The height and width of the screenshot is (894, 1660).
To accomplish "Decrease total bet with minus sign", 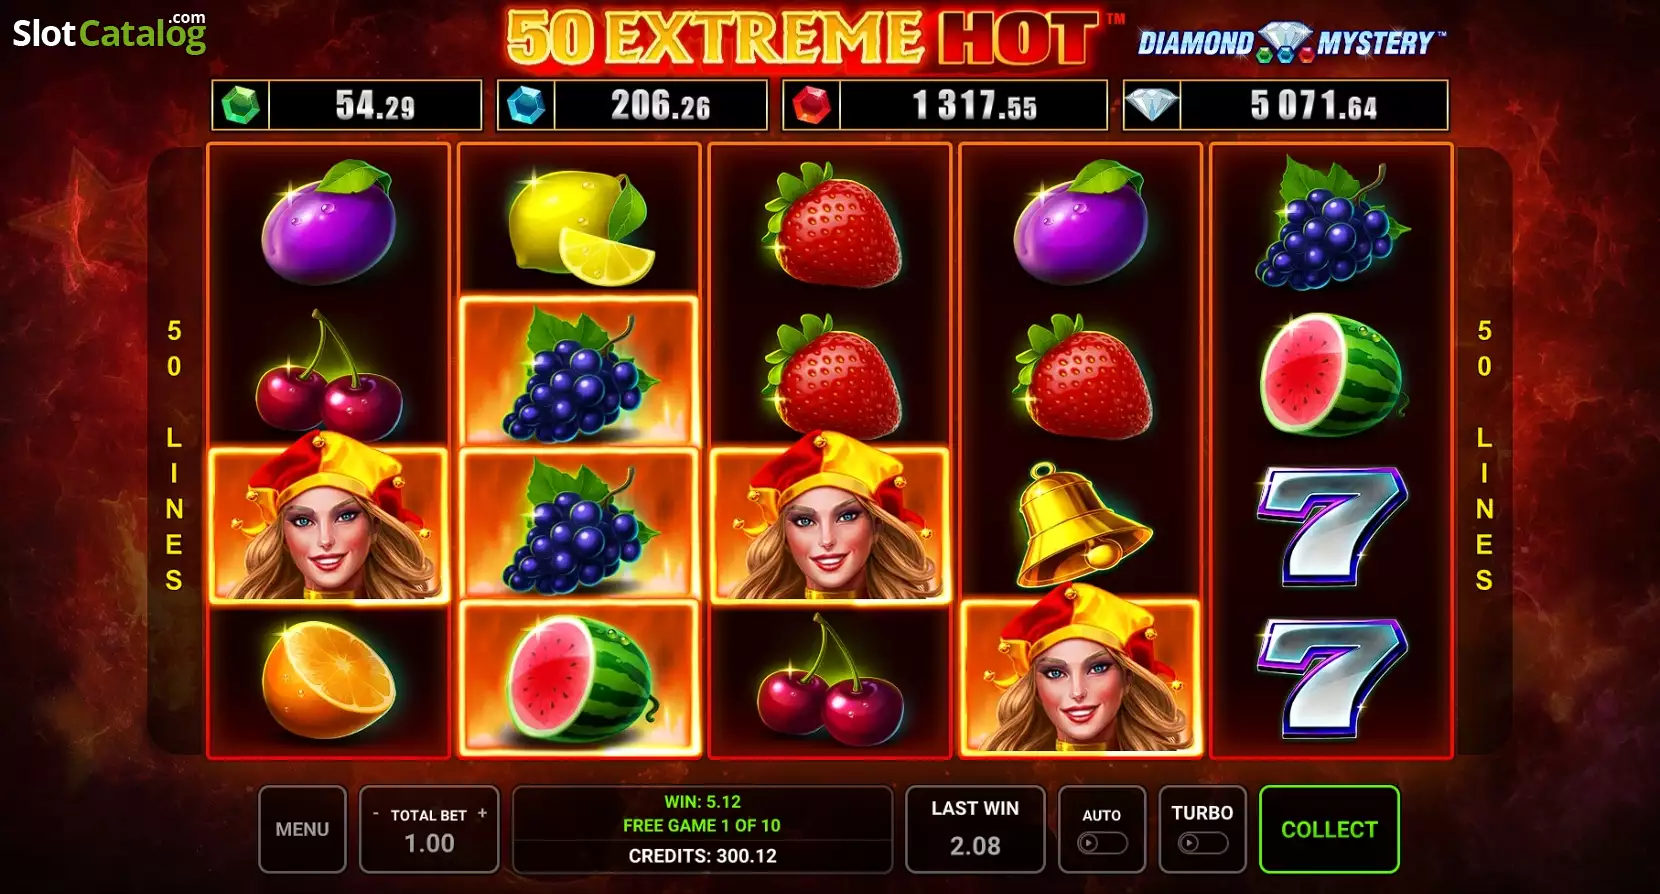I will pos(376,814).
